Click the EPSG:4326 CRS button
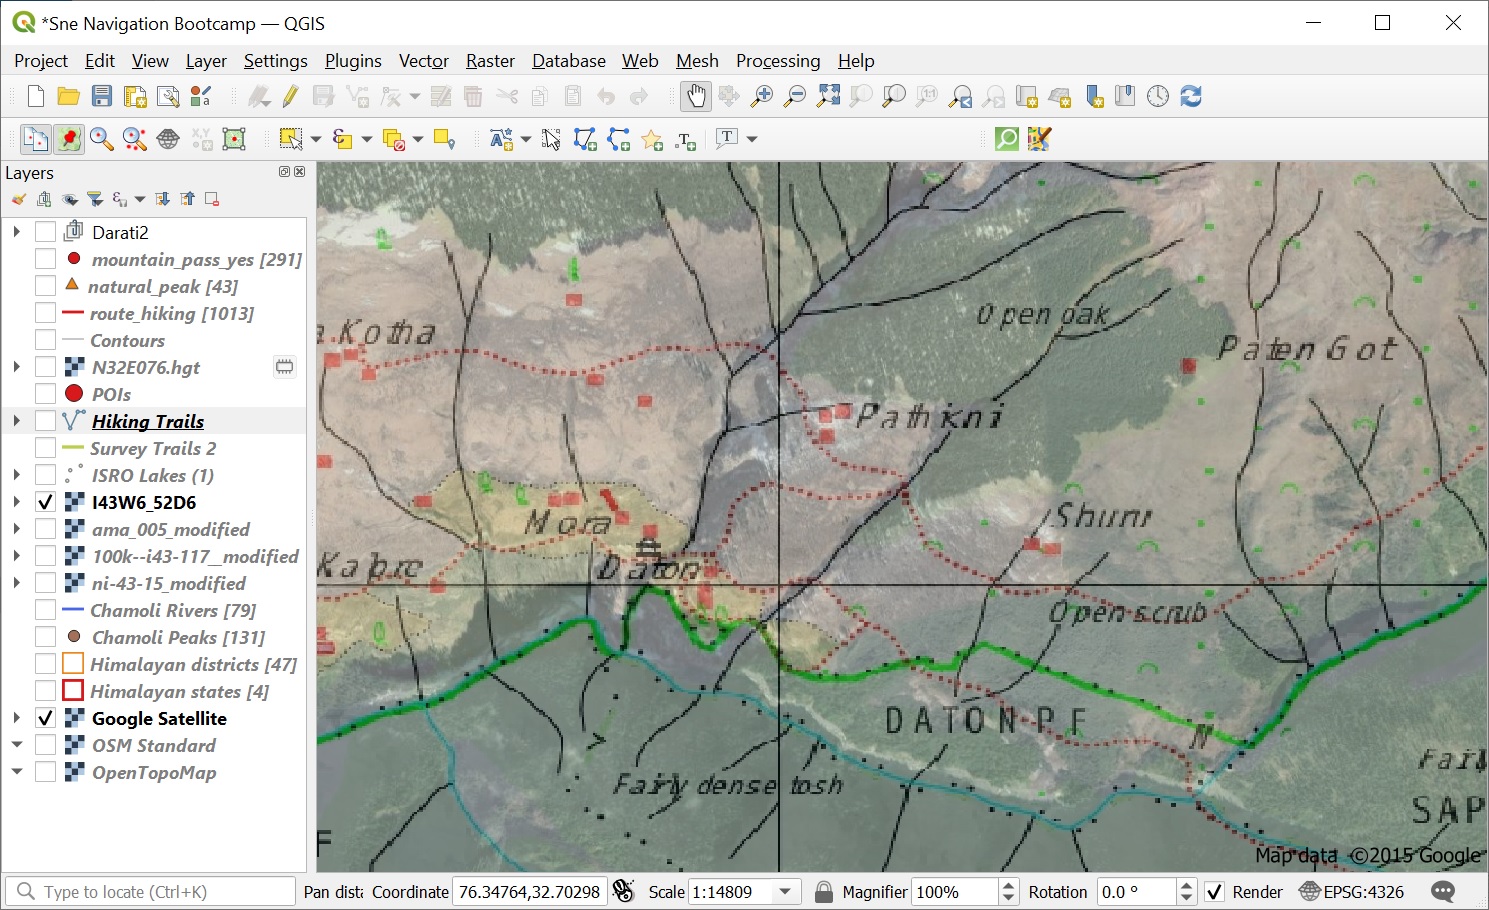This screenshot has width=1489, height=910. [x=1351, y=892]
